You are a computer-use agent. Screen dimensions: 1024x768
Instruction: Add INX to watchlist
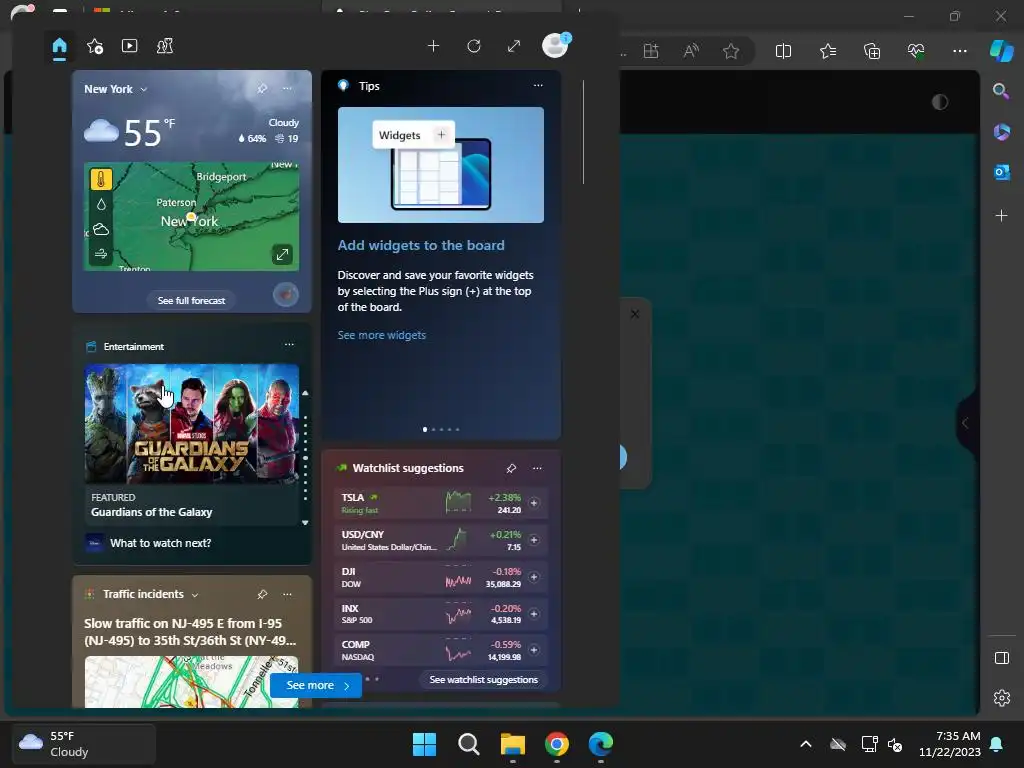534,614
